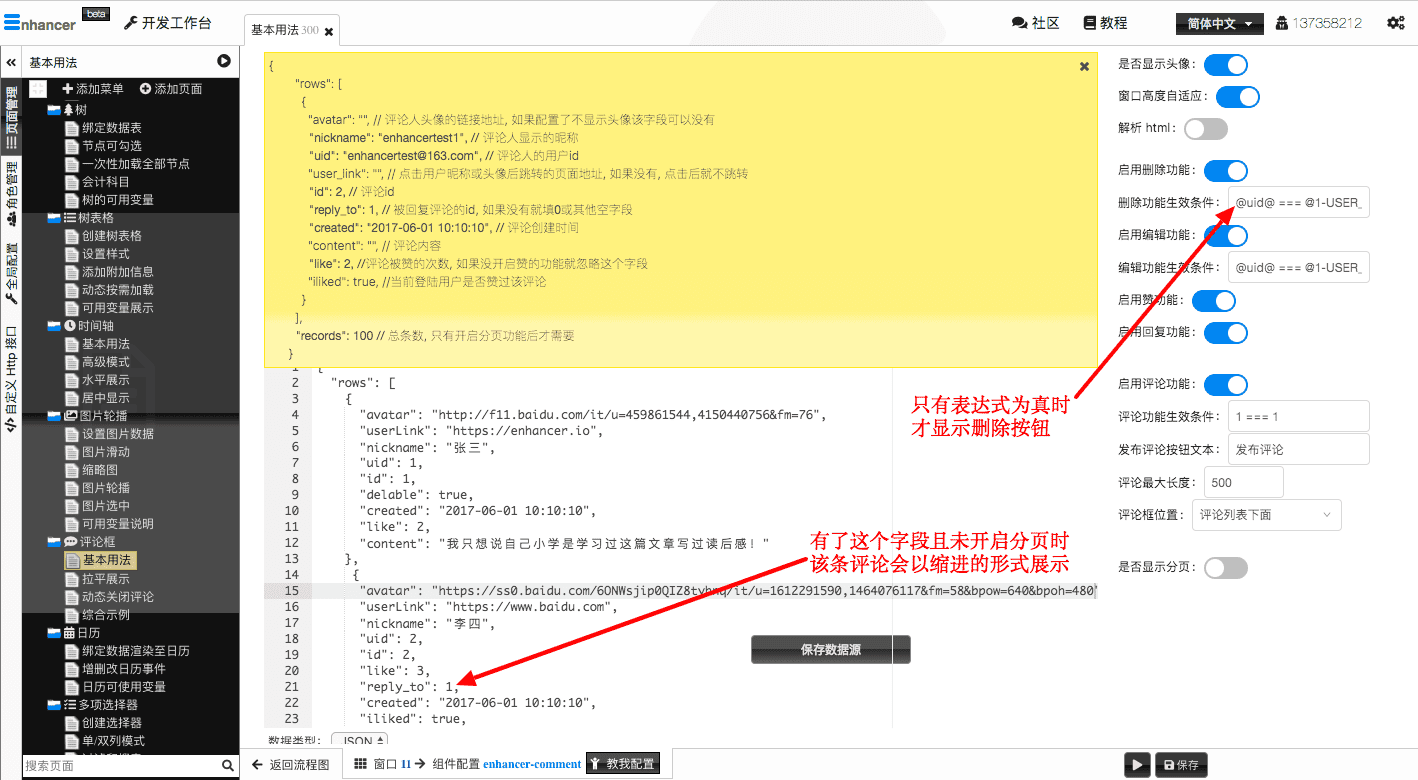
Task: Close the 基本用法 tab
Action: click(329, 32)
